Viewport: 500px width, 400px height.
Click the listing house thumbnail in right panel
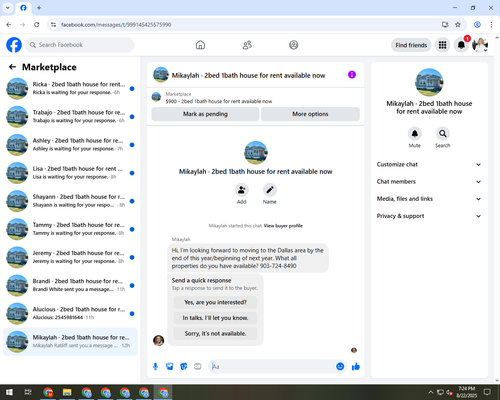[x=429, y=82]
